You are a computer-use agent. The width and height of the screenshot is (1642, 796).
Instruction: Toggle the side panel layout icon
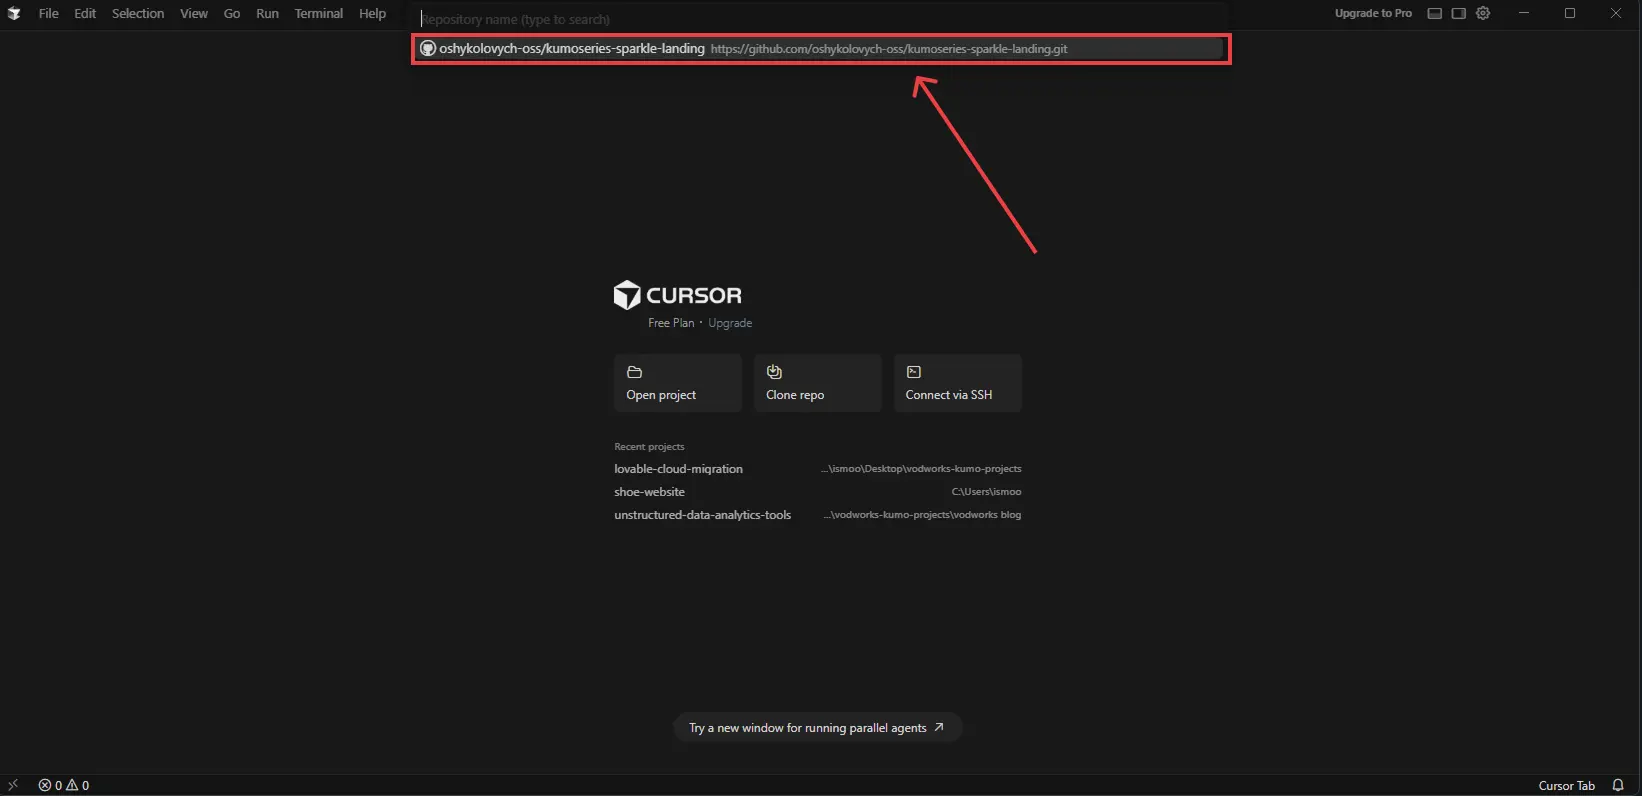click(1459, 13)
